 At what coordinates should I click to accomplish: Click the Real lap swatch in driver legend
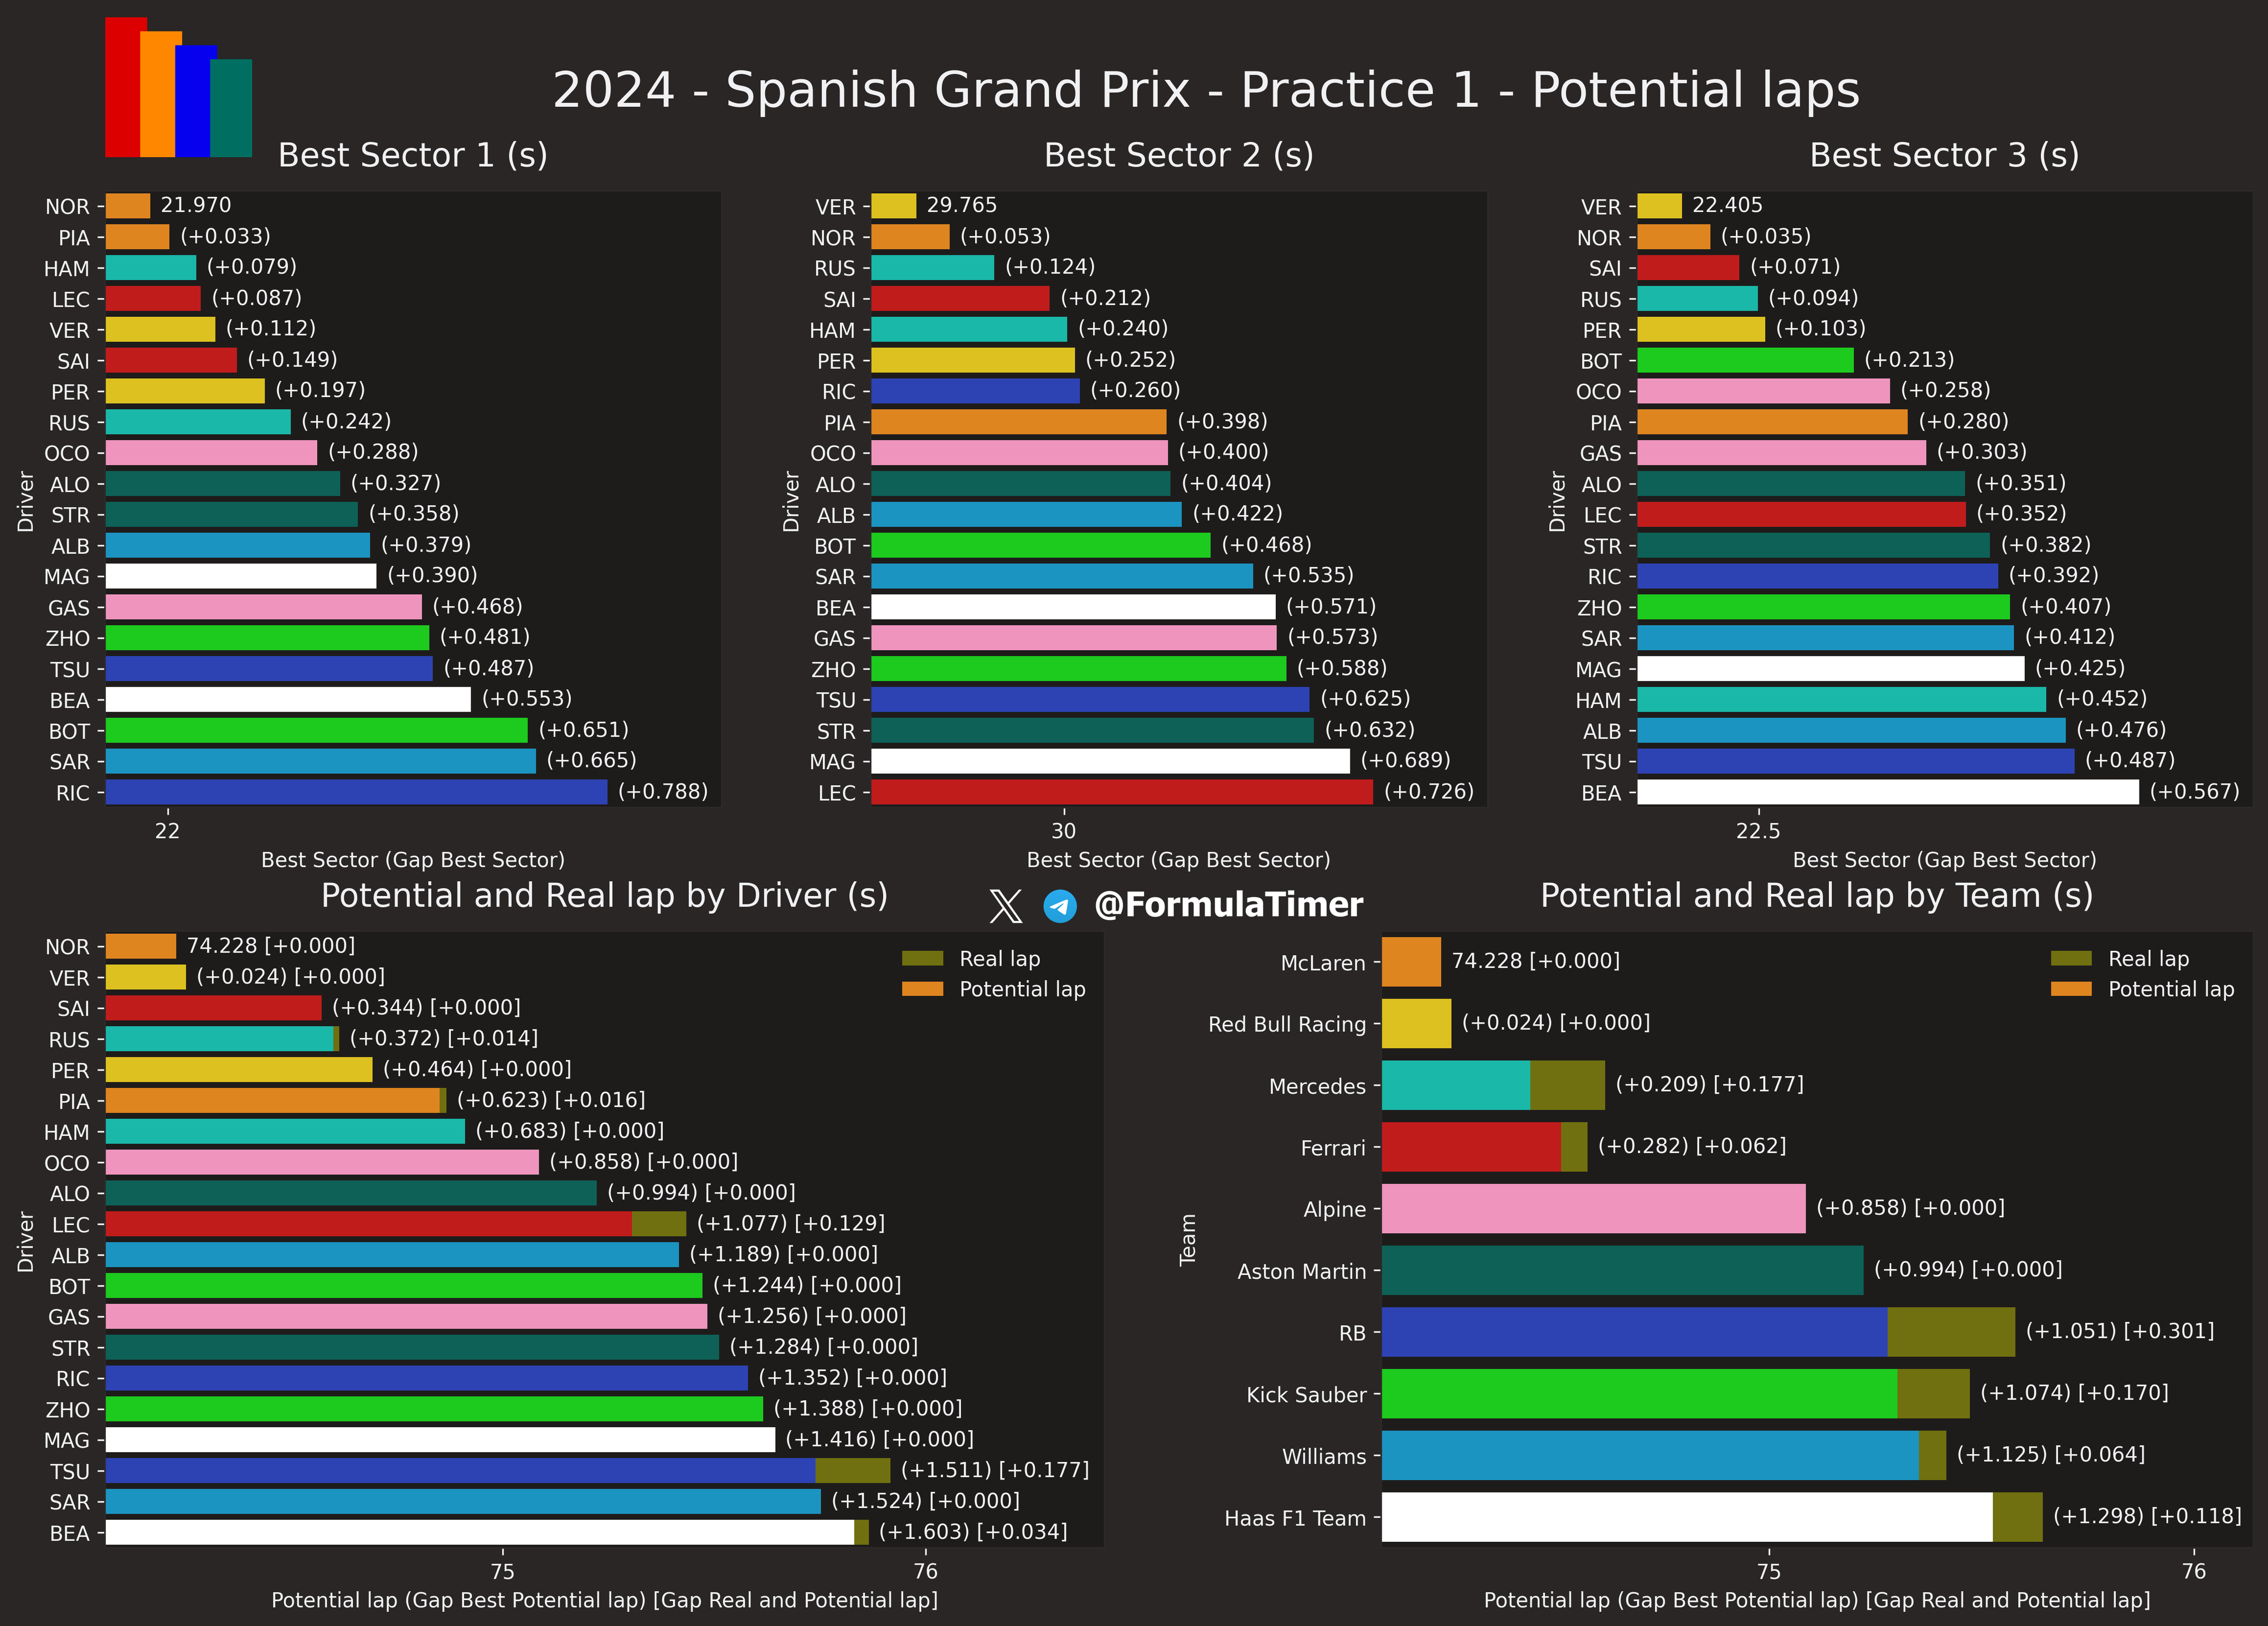(922, 958)
